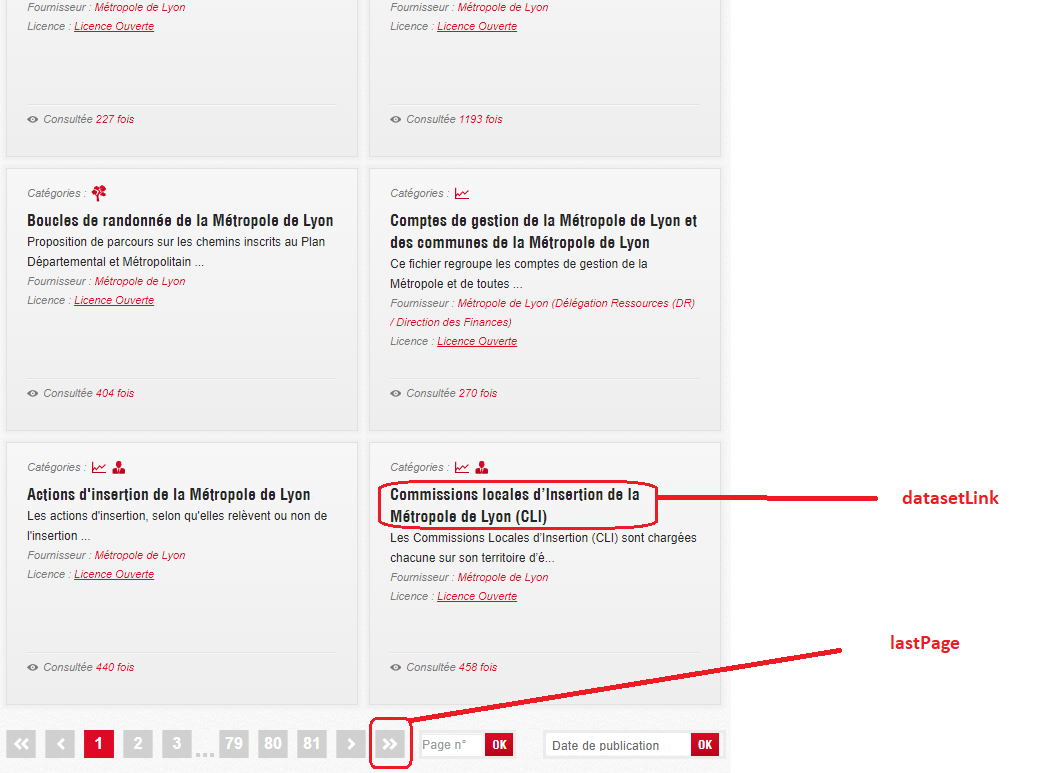
Task: Select page 2 in pagination
Action: (x=138, y=744)
